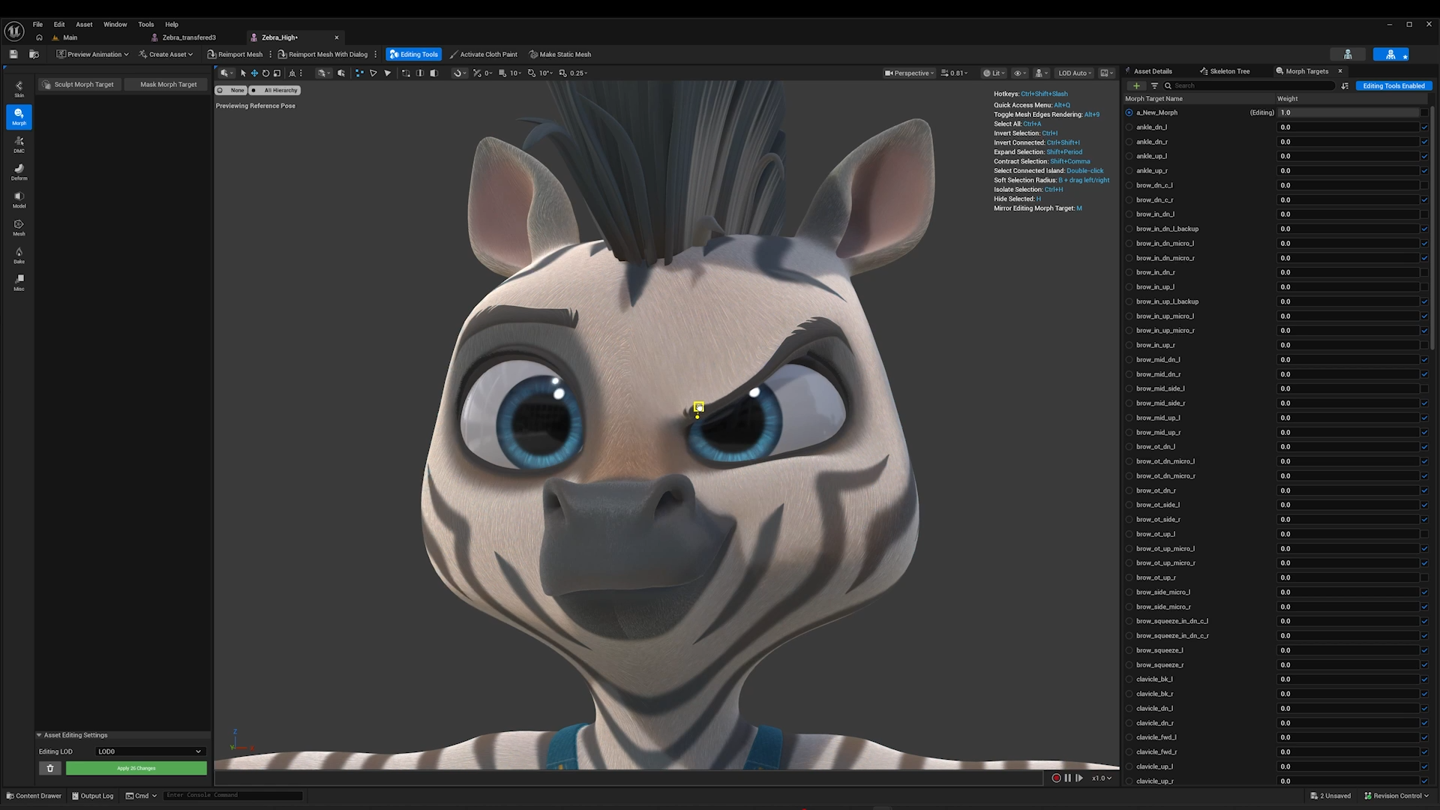Click the Make Static Mesh button
The height and width of the screenshot is (810, 1440).
[560, 54]
